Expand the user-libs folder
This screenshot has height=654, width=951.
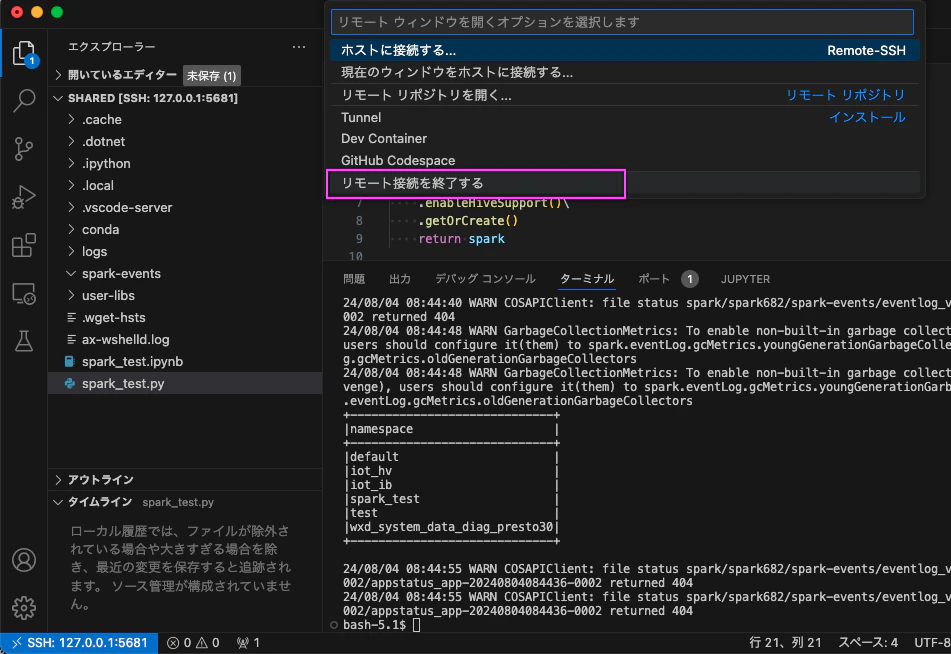pyautogui.click(x=185, y=295)
